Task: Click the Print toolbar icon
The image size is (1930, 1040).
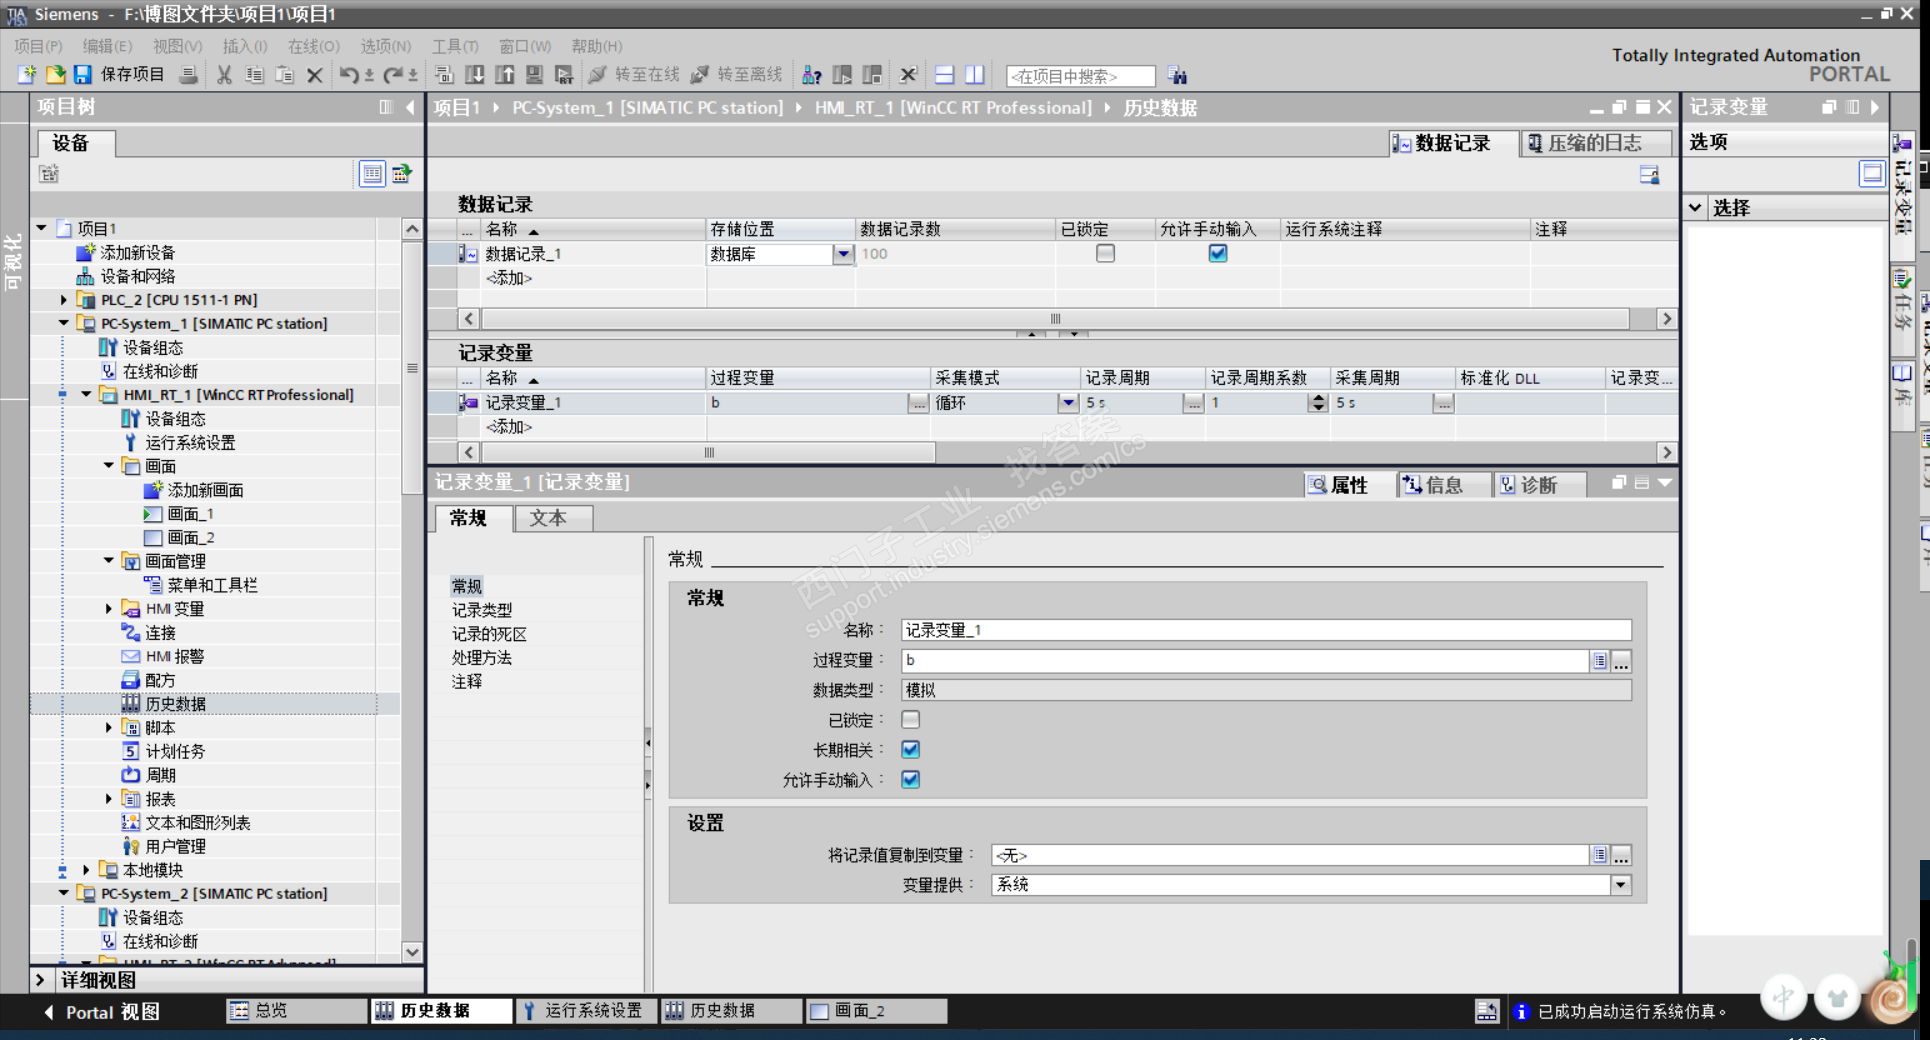Action: [188, 75]
